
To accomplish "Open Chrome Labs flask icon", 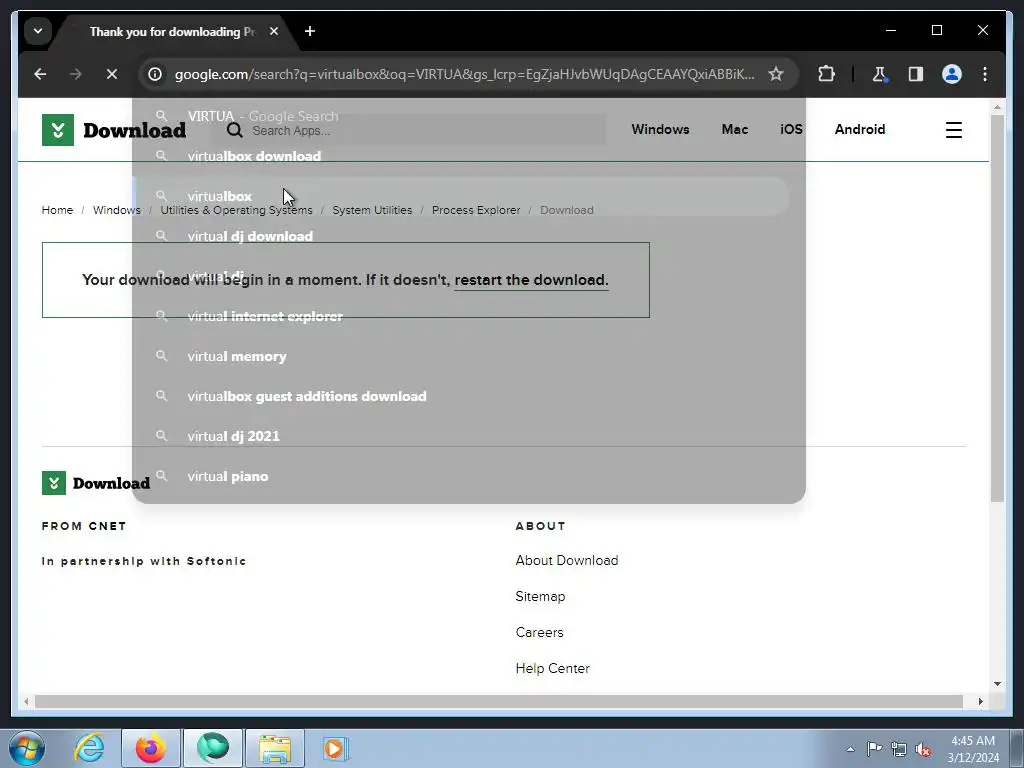I will pos(880,74).
